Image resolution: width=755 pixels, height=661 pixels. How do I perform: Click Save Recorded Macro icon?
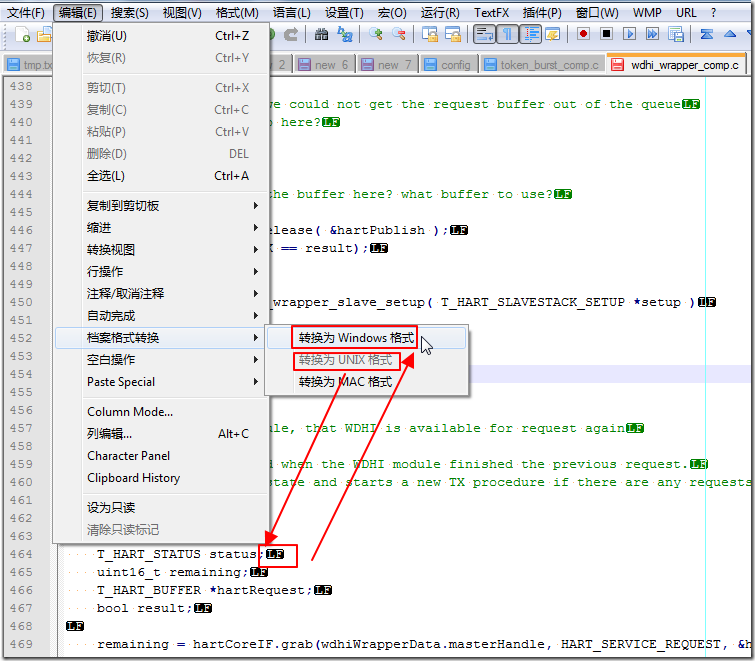point(676,34)
